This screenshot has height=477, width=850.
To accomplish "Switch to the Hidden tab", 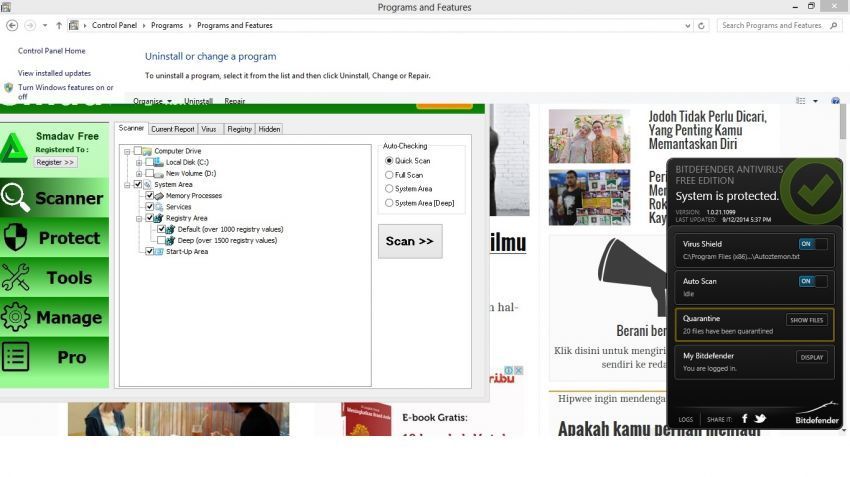I will coord(269,129).
